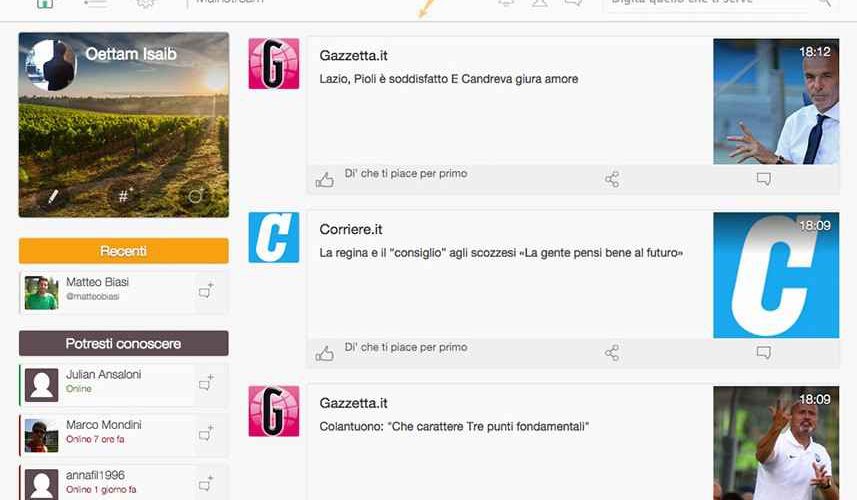Add Marco Mondini via chat-plus icon
This screenshot has height=500, width=857.
(206, 434)
